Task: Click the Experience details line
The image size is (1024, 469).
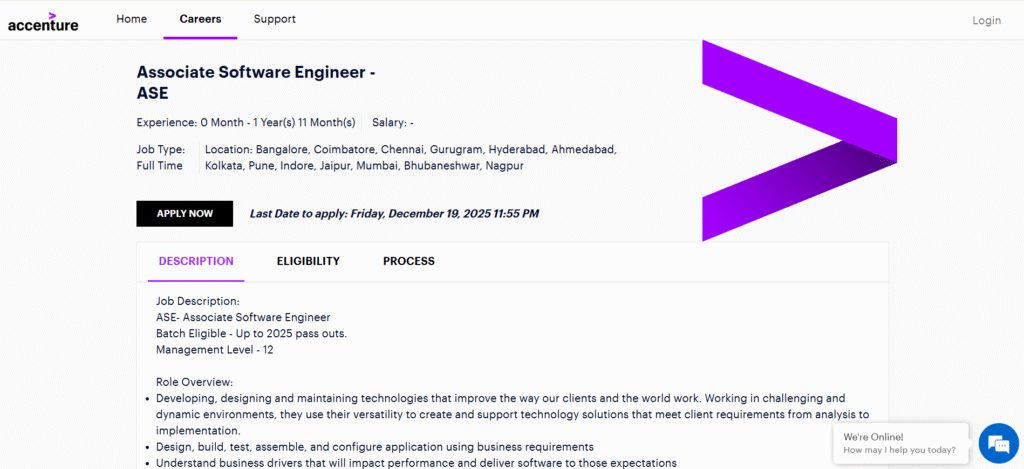Action: pyautogui.click(x=246, y=122)
